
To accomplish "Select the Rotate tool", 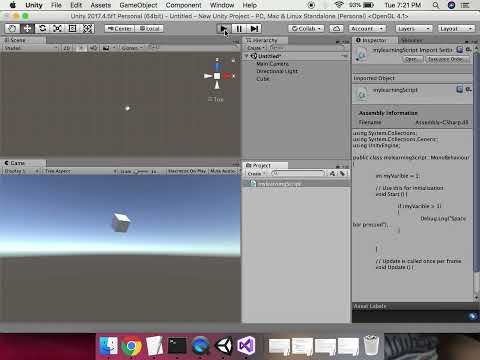I will click(x=42, y=29).
